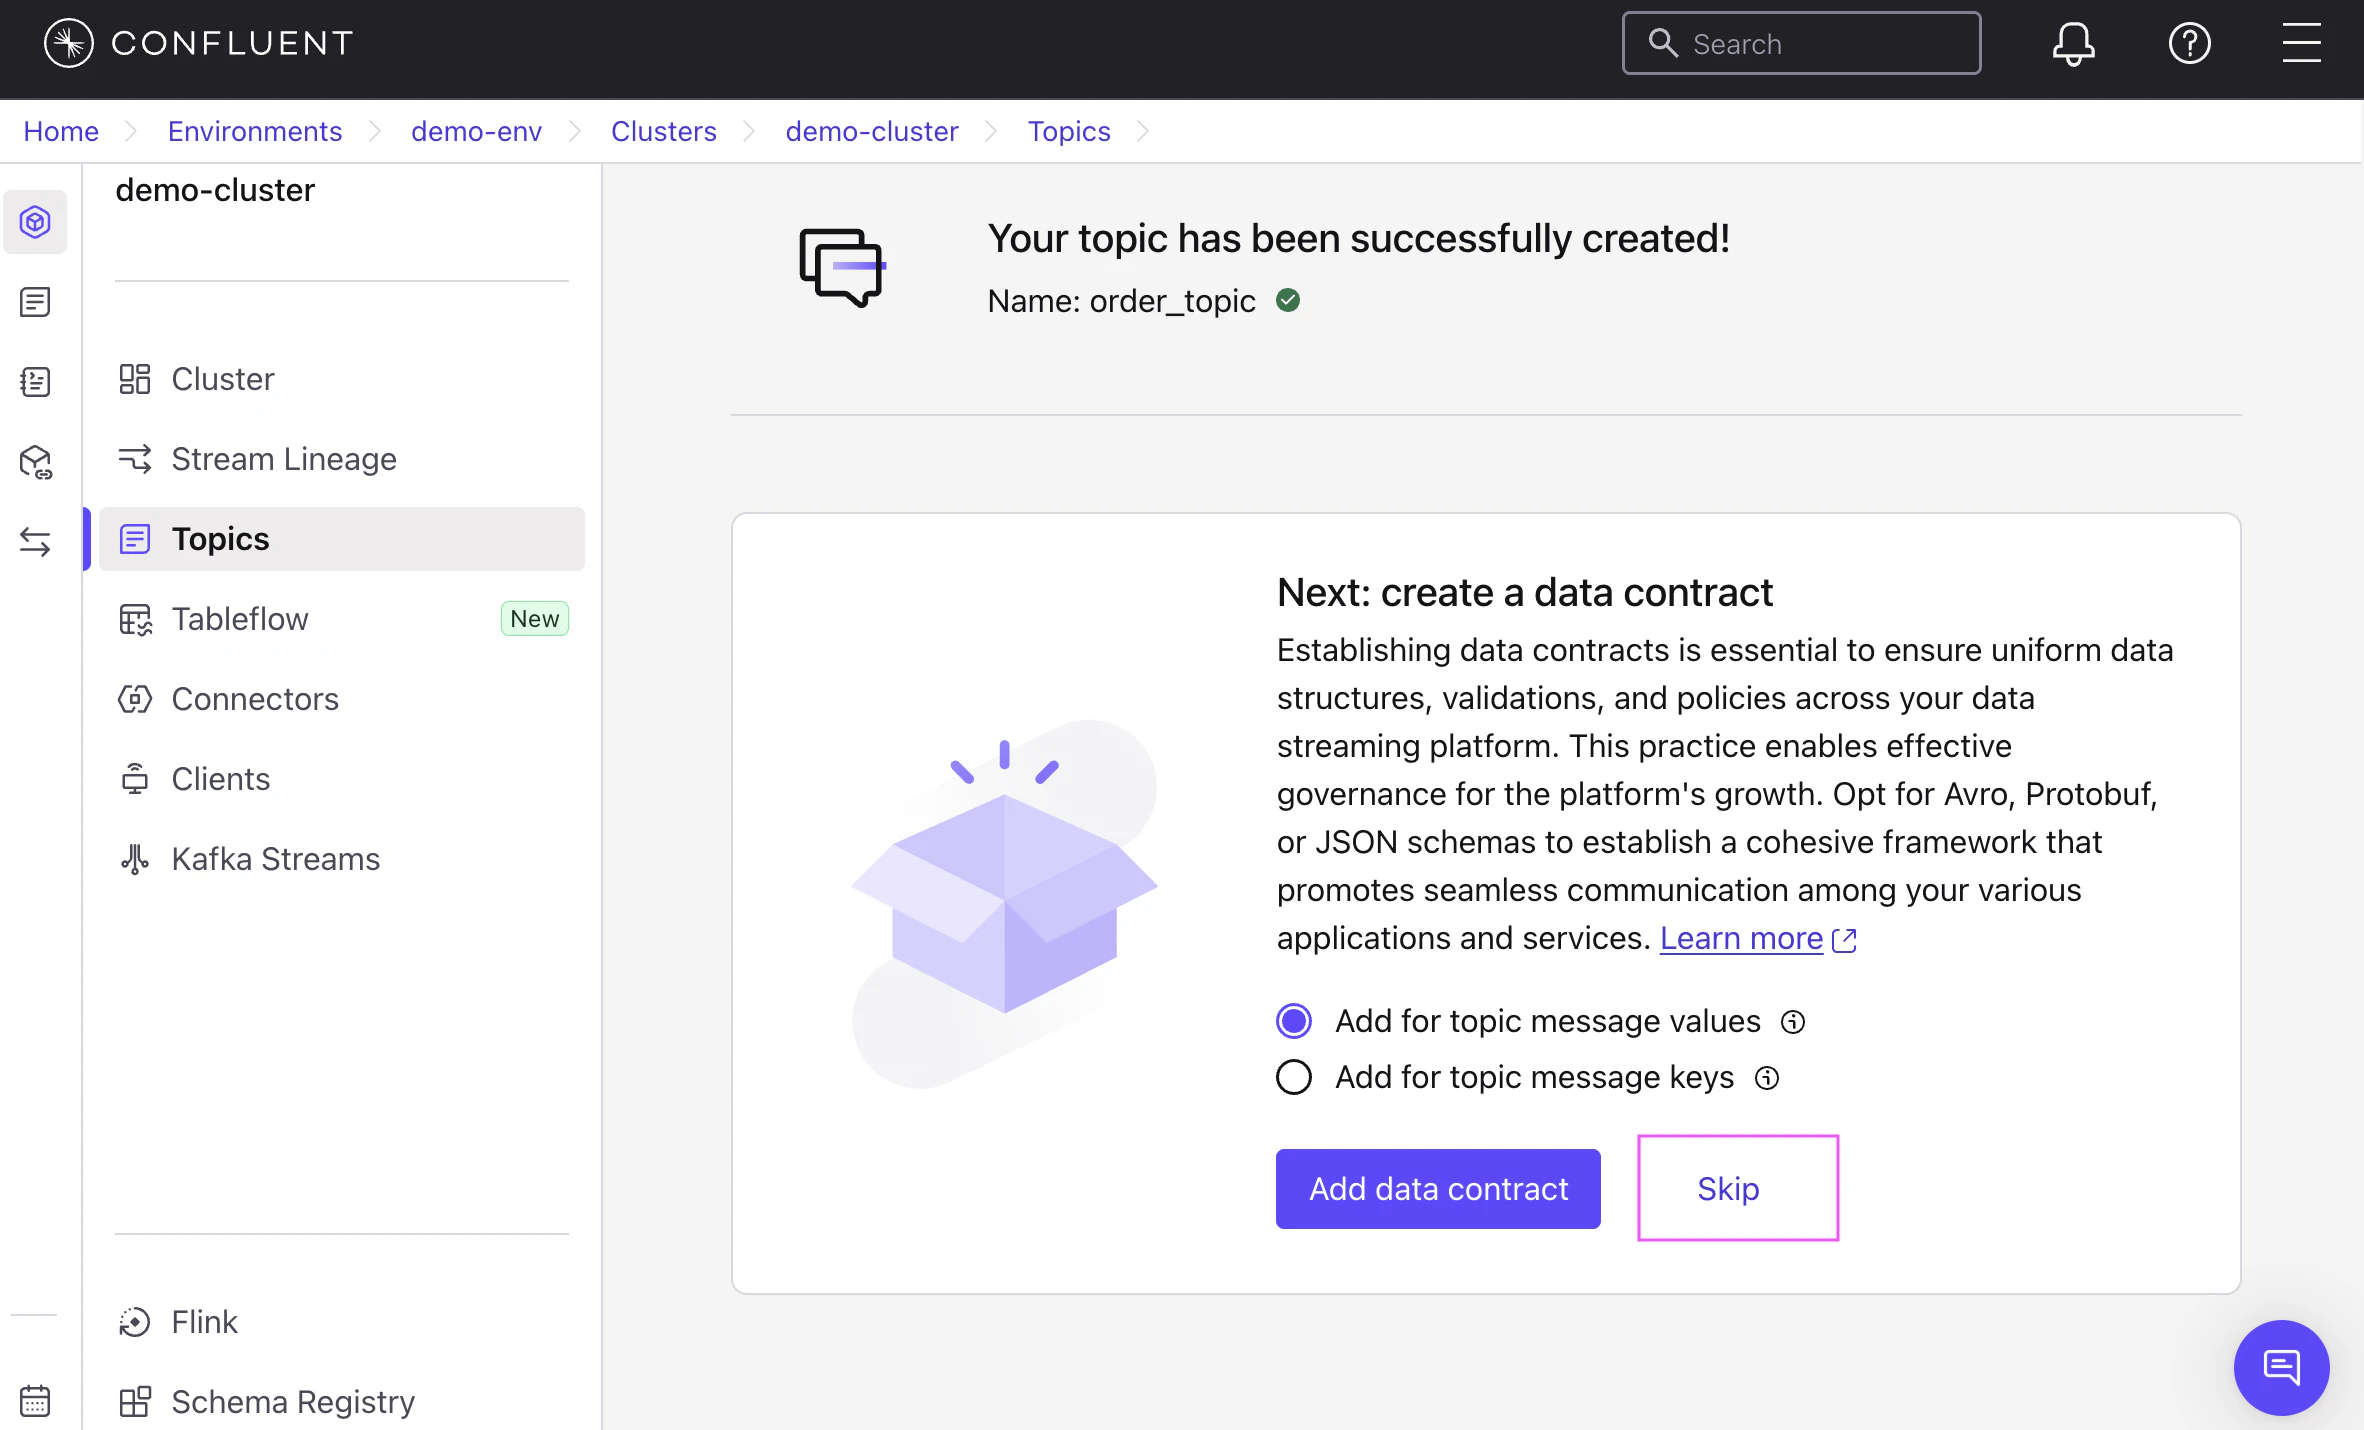Viewport: 2364px width, 1430px height.
Task: Click the Confluent logo icon
Action: point(69,43)
